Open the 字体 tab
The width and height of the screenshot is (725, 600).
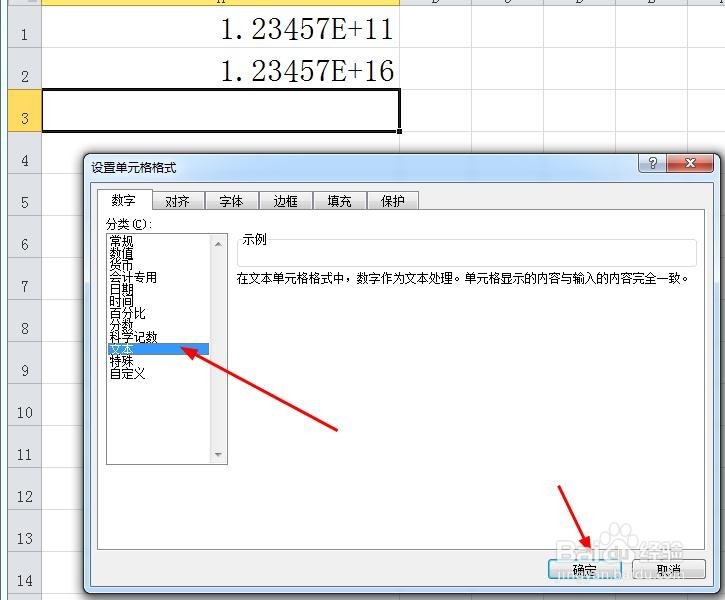coord(232,201)
